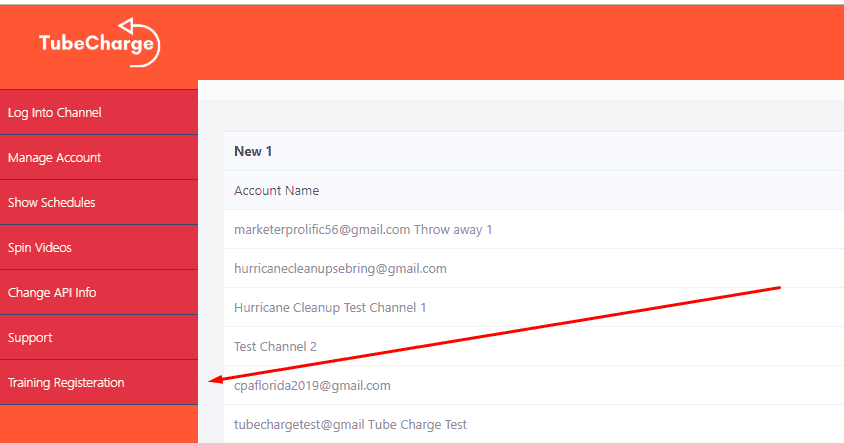Image resolution: width=844 pixels, height=443 pixels.
Task: Open the Show Schedules page
Action: coord(51,203)
